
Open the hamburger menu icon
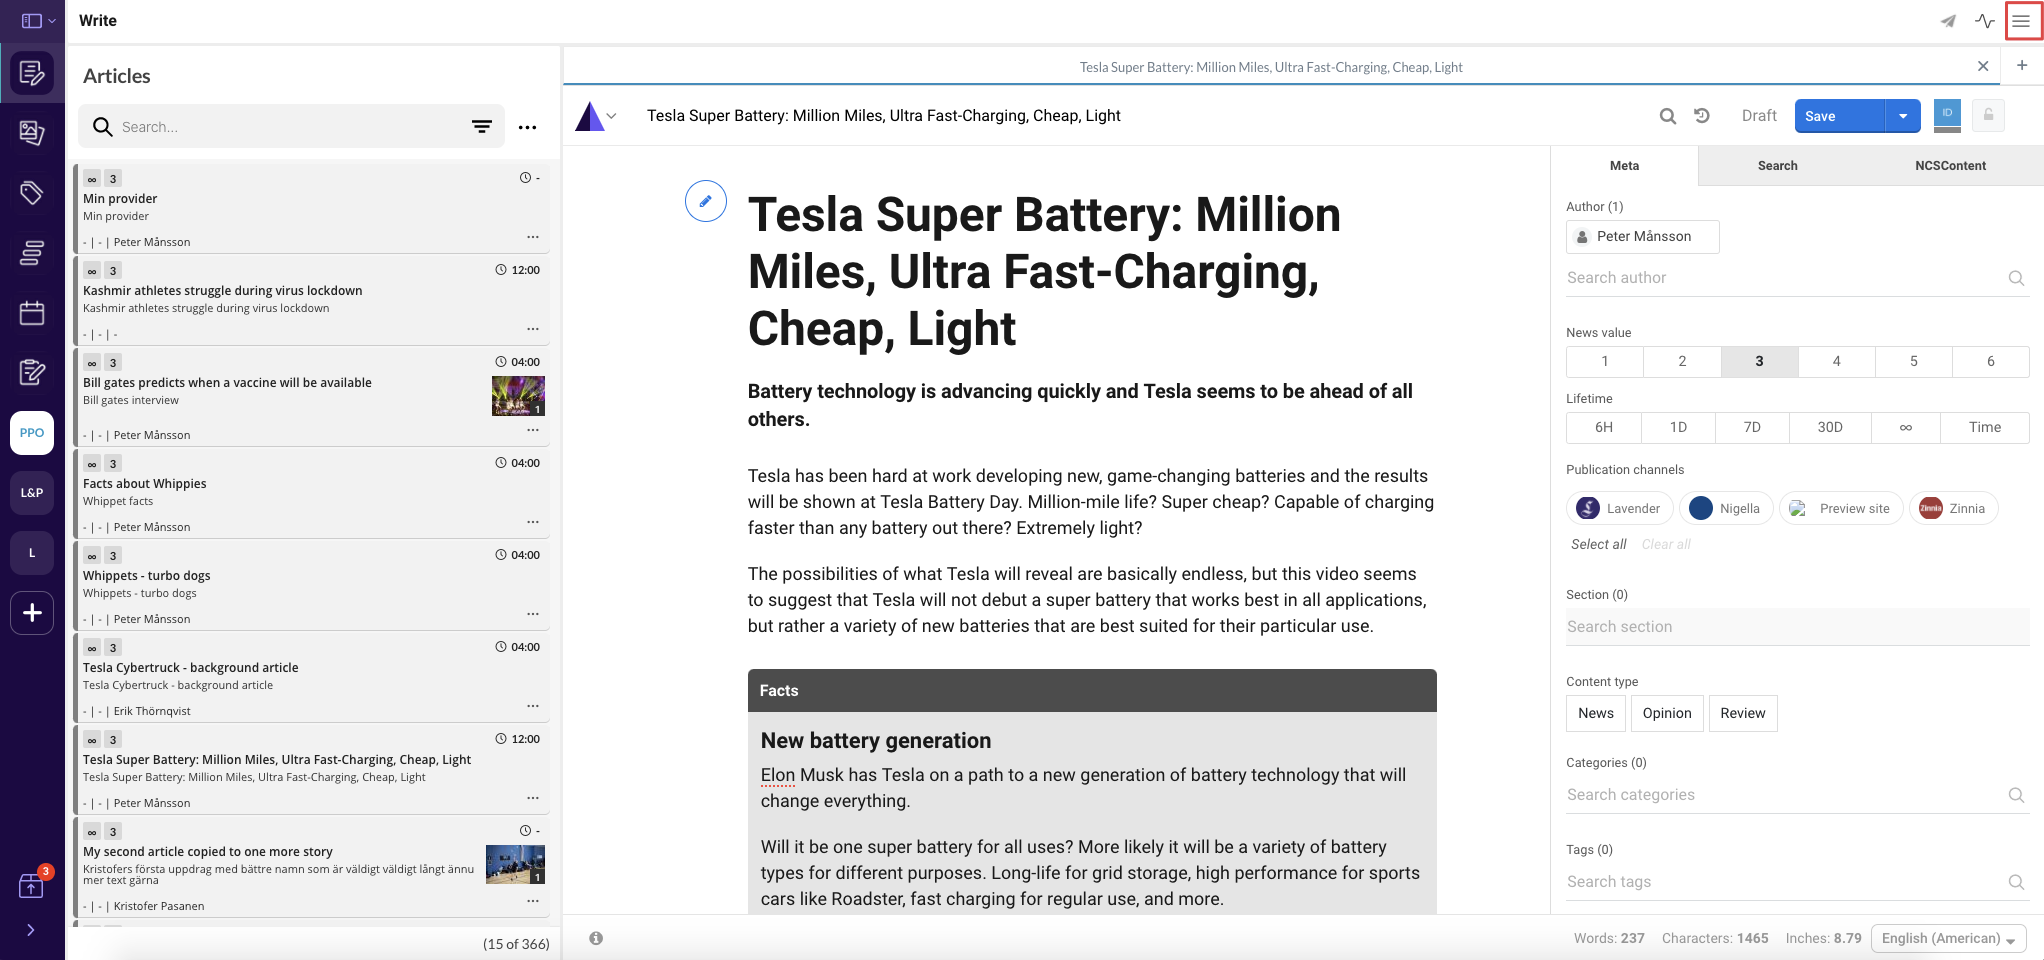click(x=2021, y=20)
